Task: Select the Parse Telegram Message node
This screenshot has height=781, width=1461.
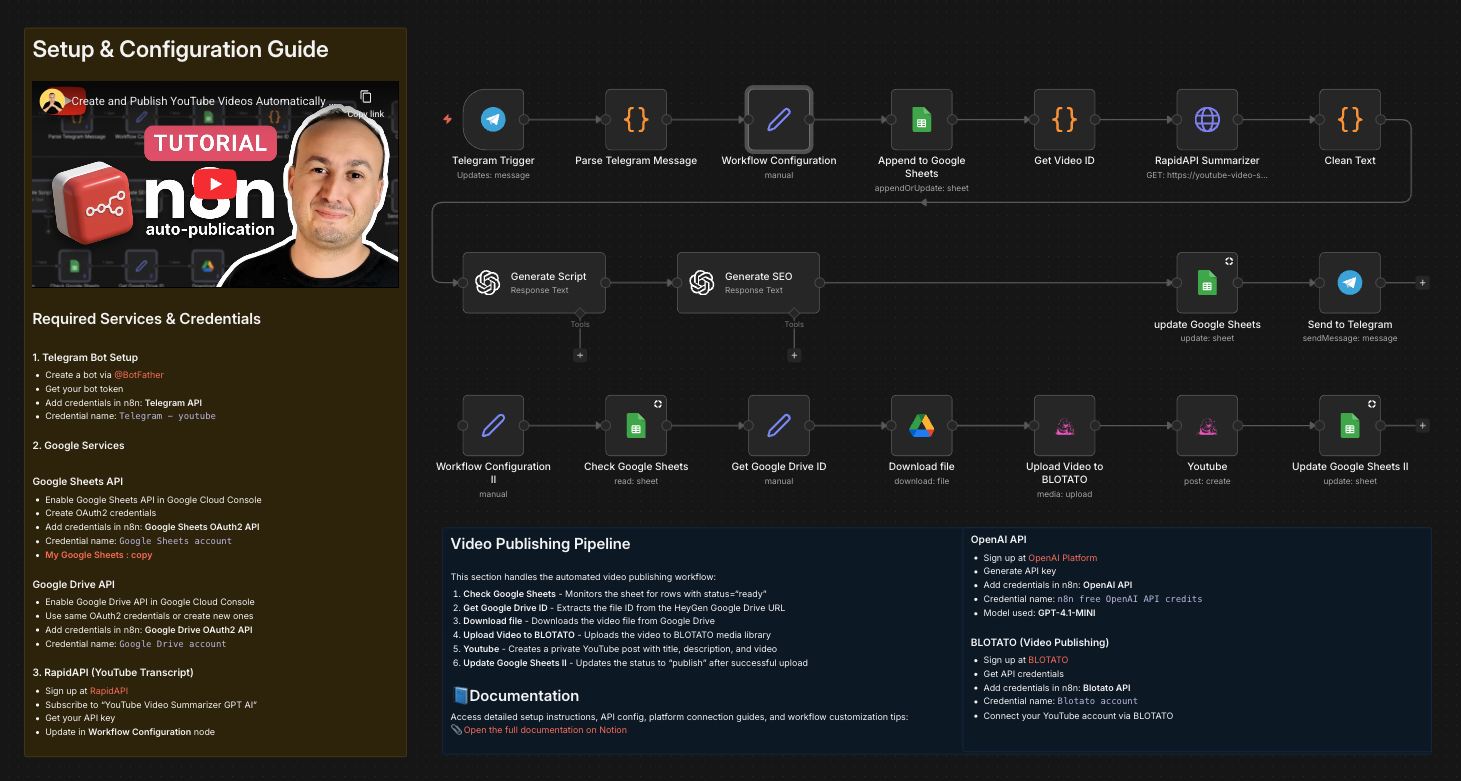Action: 636,119
